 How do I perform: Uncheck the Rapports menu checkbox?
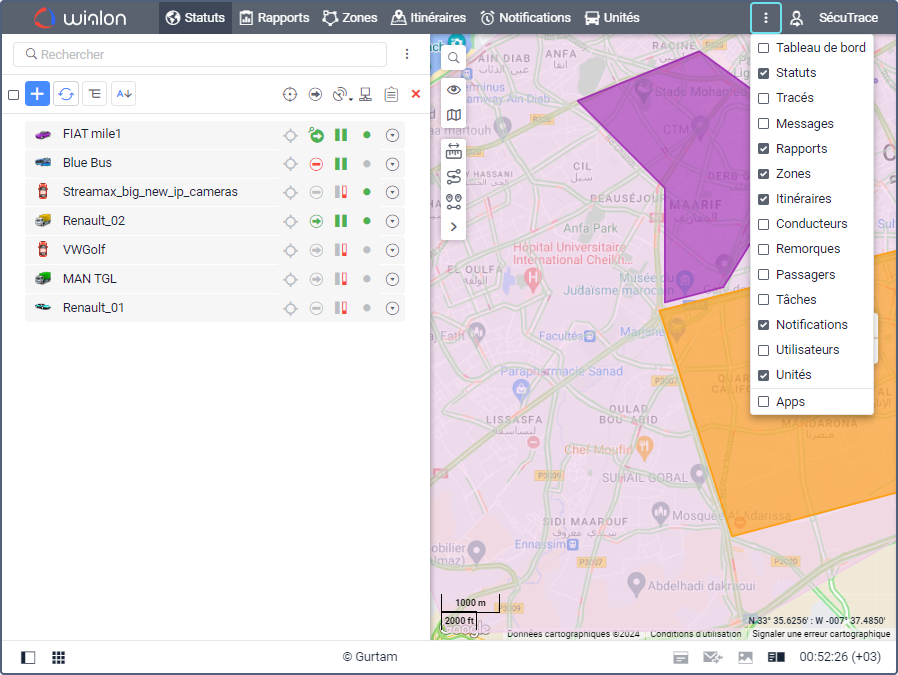pos(764,149)
